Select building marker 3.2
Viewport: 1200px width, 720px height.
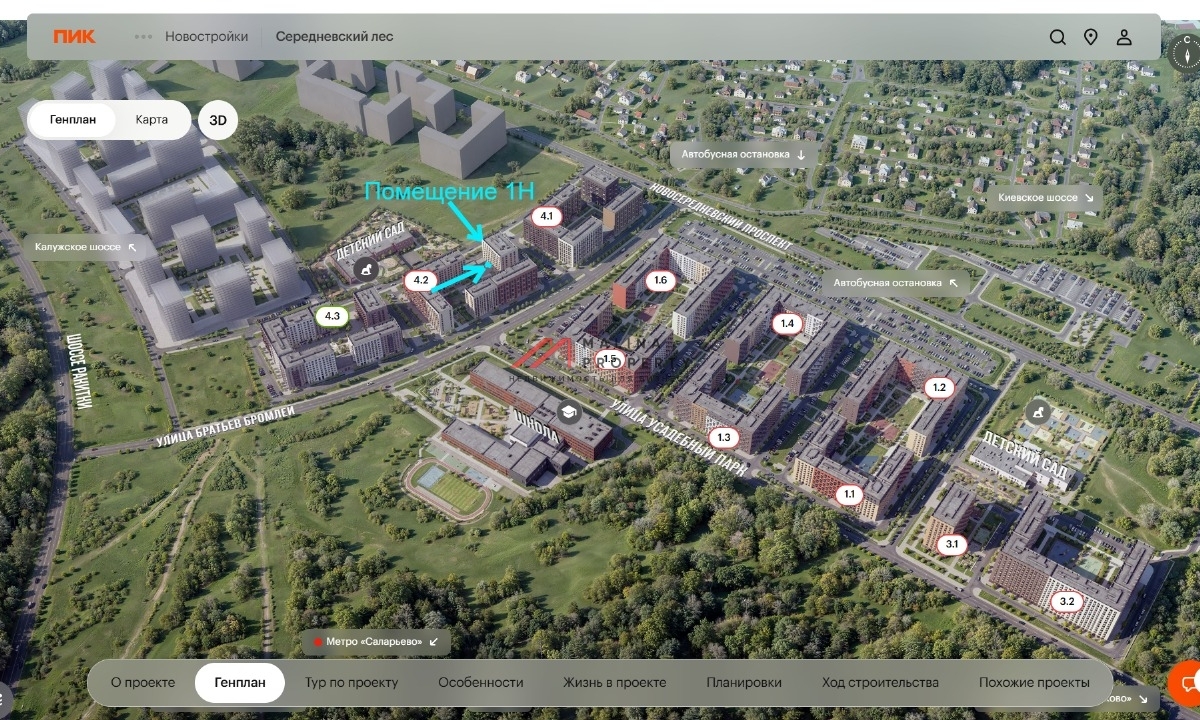1067,601
